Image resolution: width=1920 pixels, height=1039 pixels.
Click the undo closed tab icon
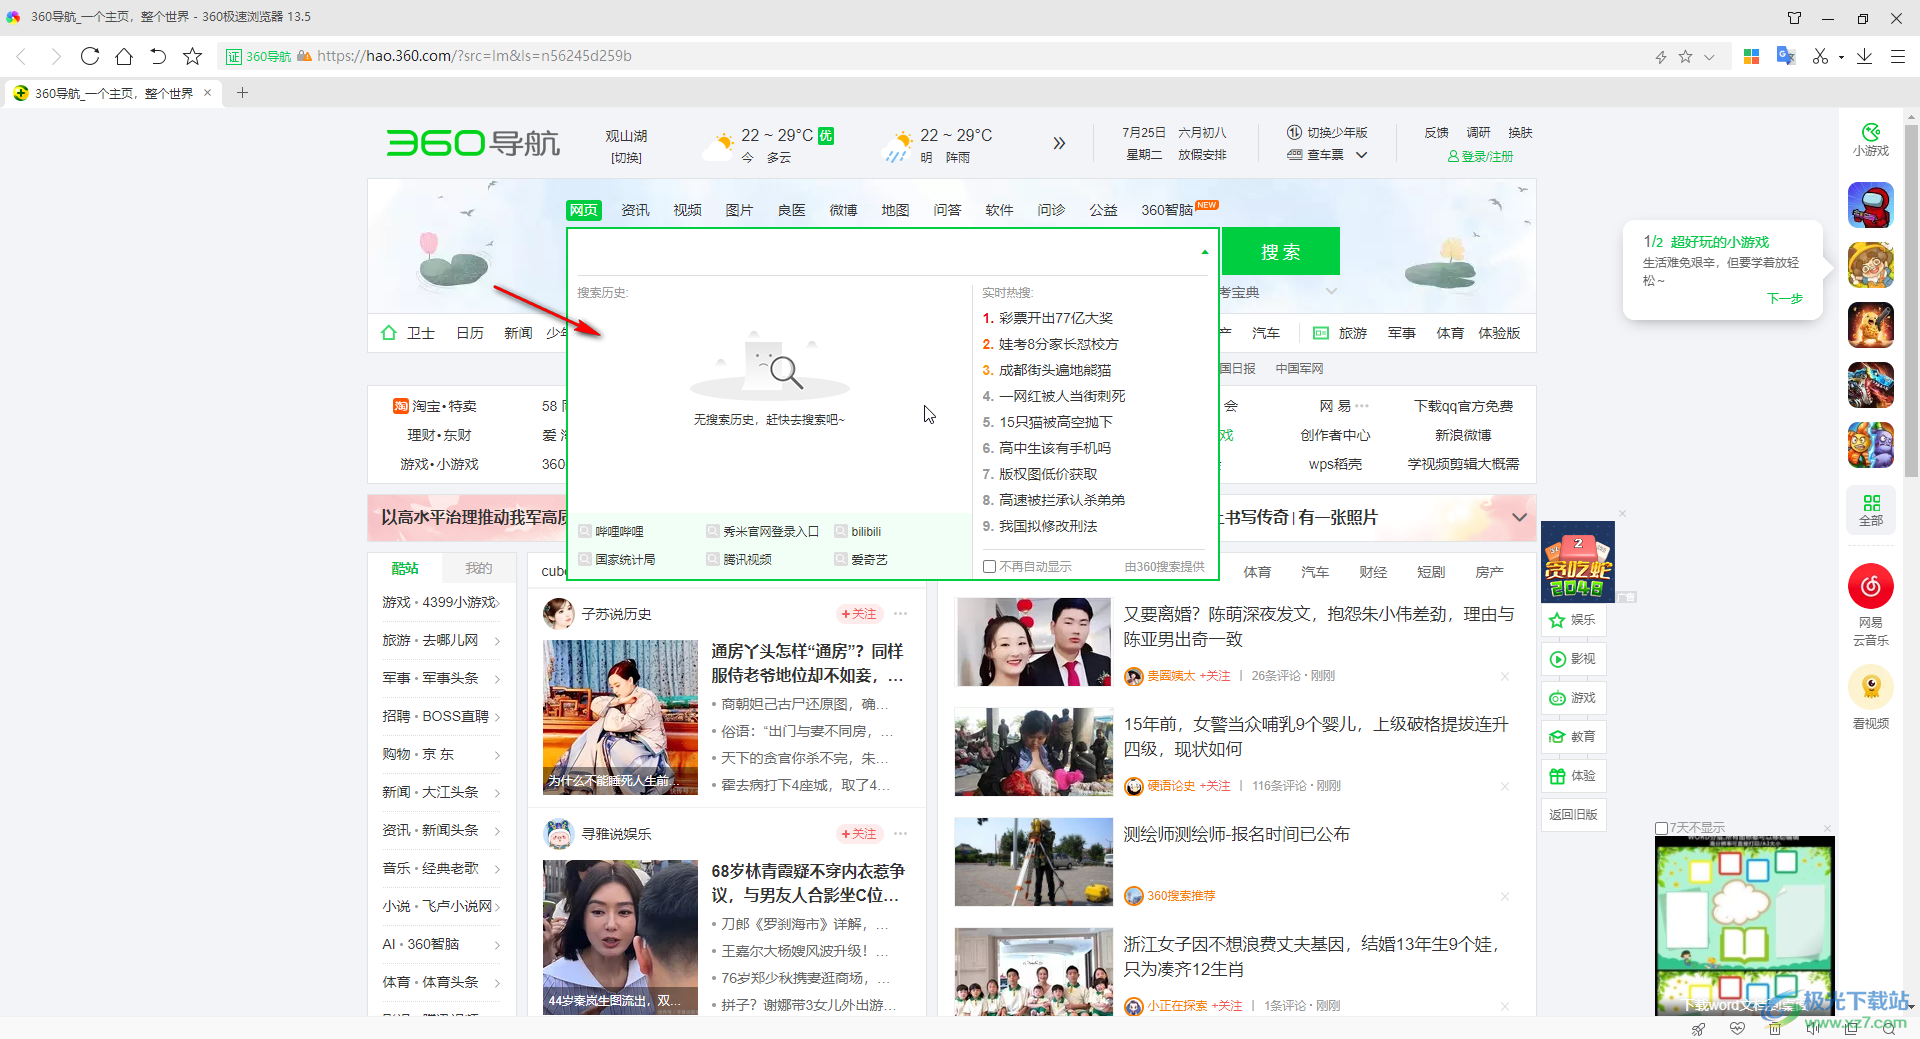click(158, 56)
